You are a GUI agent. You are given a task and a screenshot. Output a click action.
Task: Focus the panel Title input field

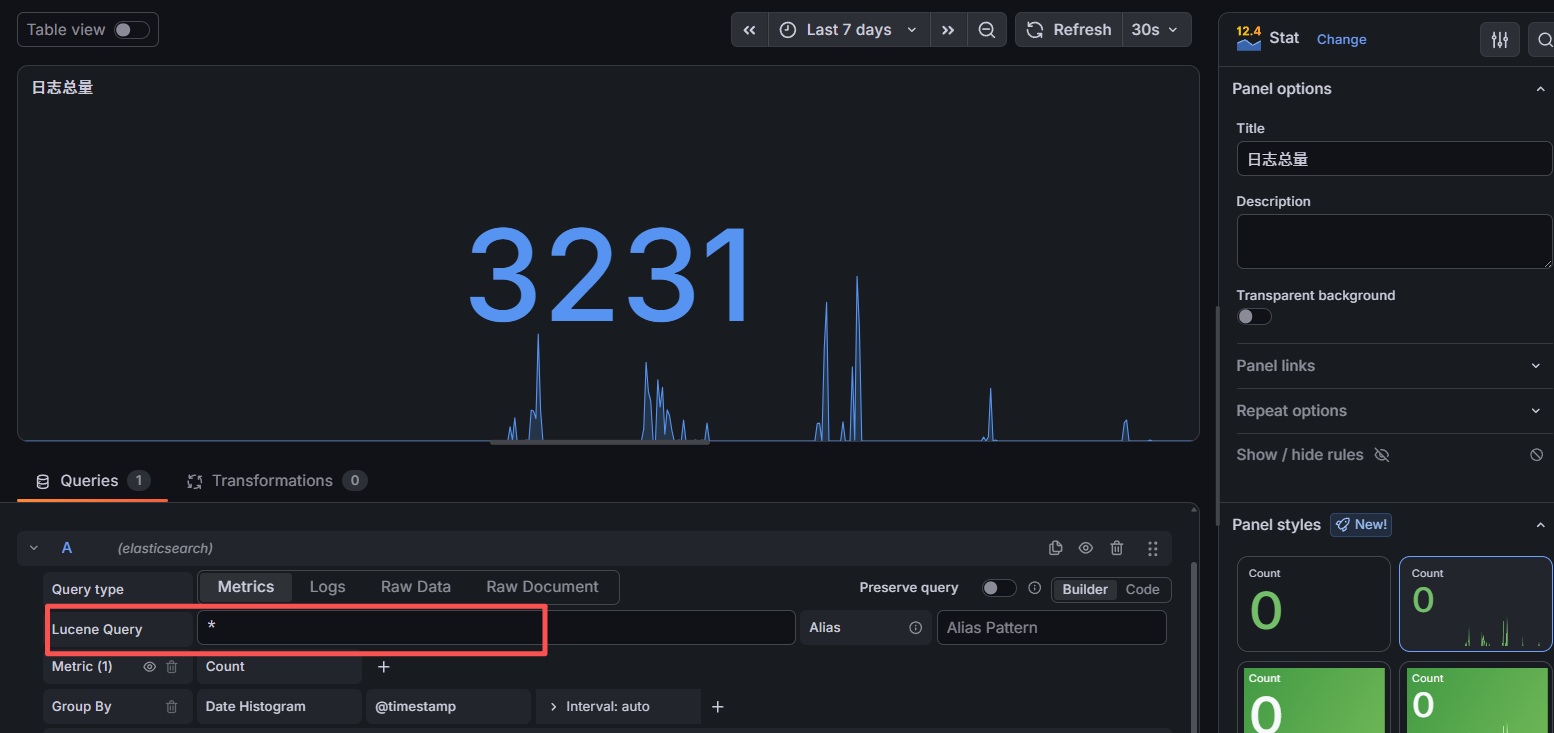pos(1394,158)
